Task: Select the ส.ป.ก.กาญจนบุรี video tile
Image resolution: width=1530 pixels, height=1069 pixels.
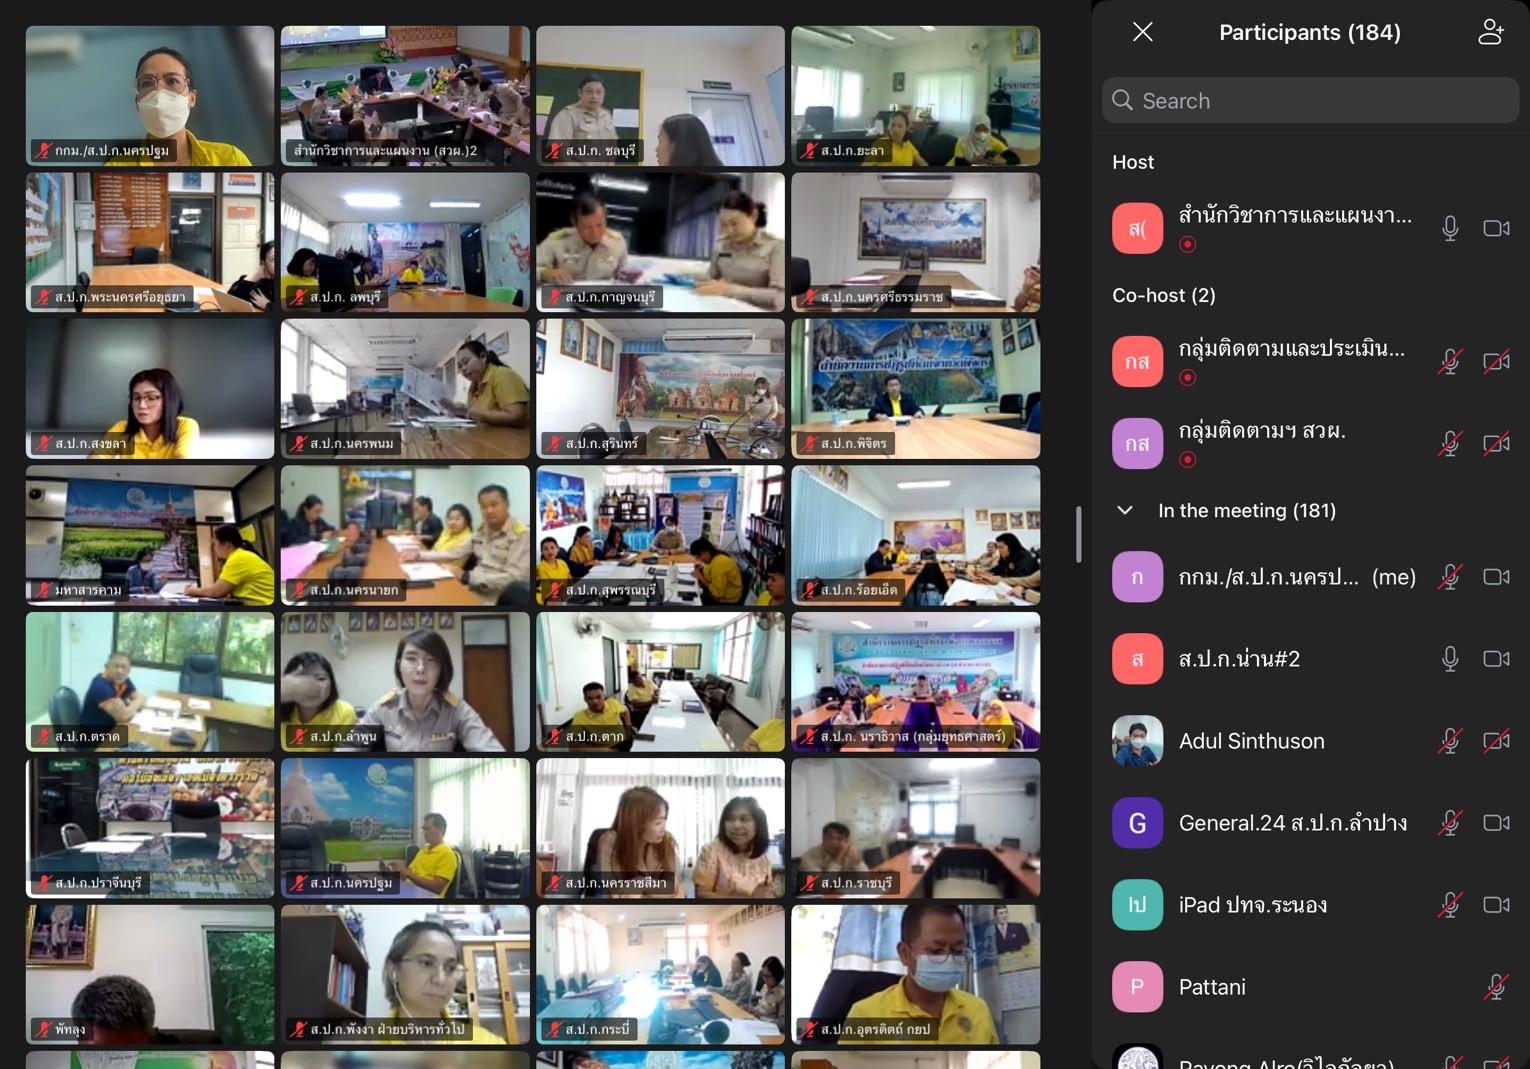Action: (x=660, y=242)
